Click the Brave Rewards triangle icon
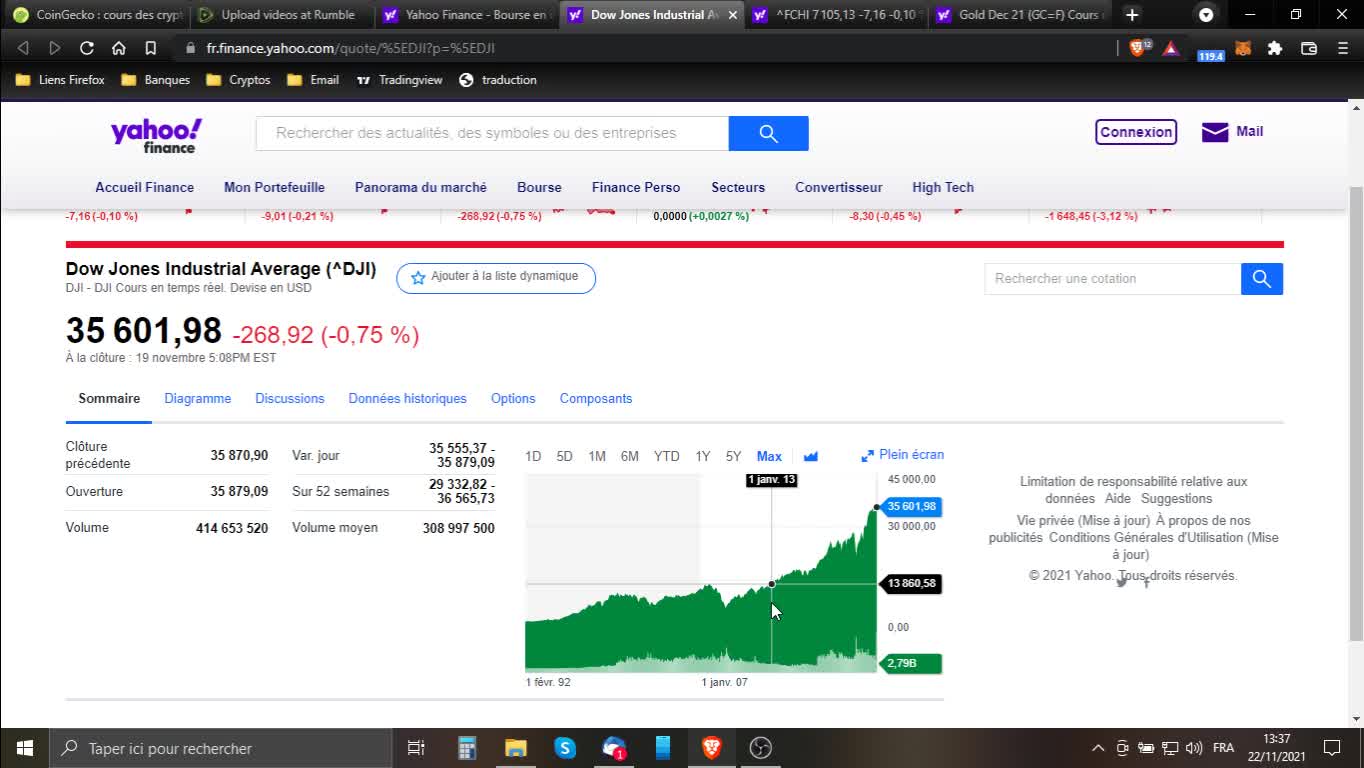Viewport: 1364px width, 768px height. [1171, 48]
